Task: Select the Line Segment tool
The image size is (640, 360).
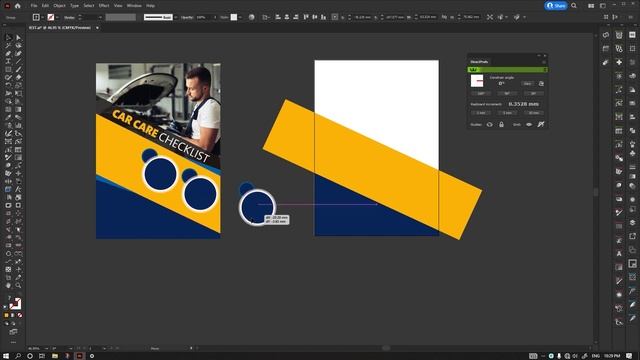Action: point(18,61)
